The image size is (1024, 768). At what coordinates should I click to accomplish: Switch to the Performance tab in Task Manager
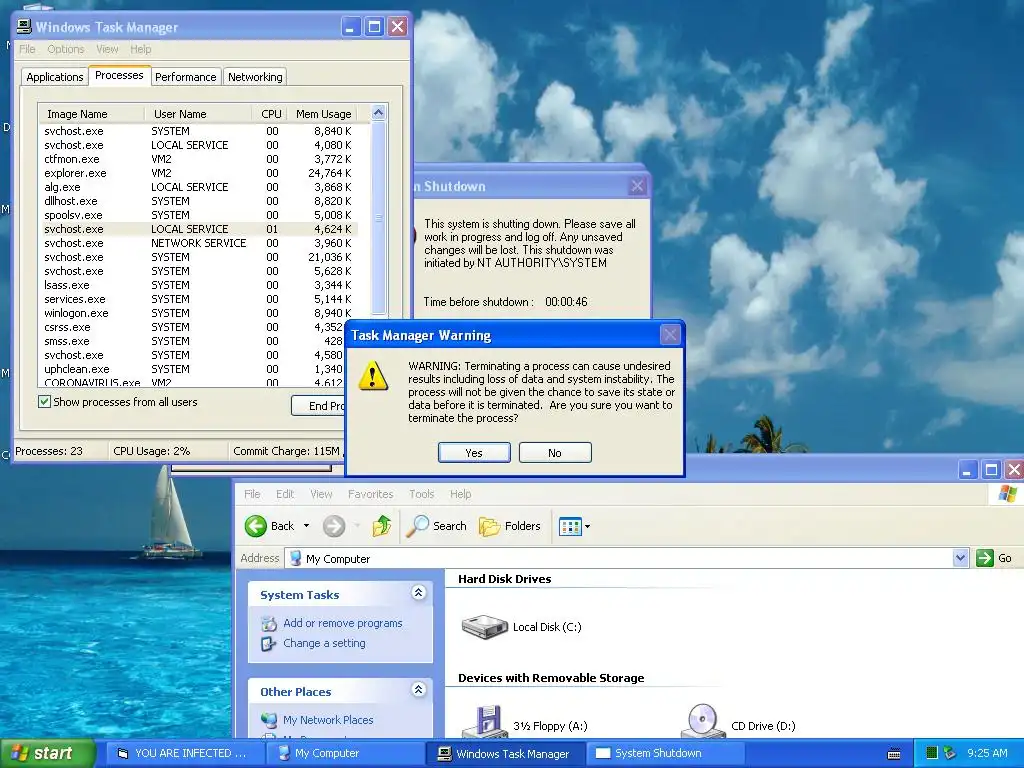coord(185,76)
